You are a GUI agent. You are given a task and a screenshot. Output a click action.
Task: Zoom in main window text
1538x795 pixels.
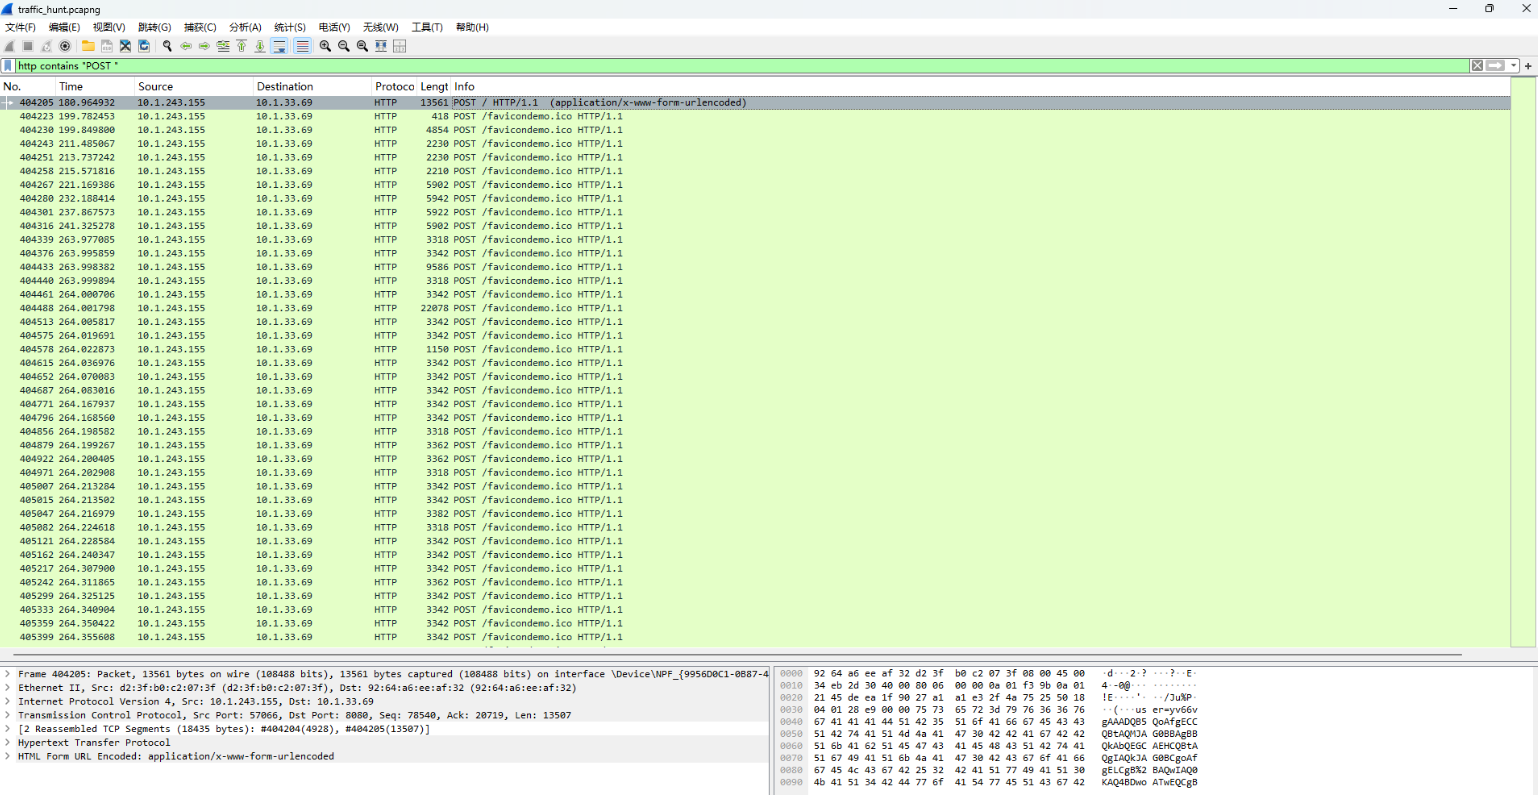[x=325, y=46]
